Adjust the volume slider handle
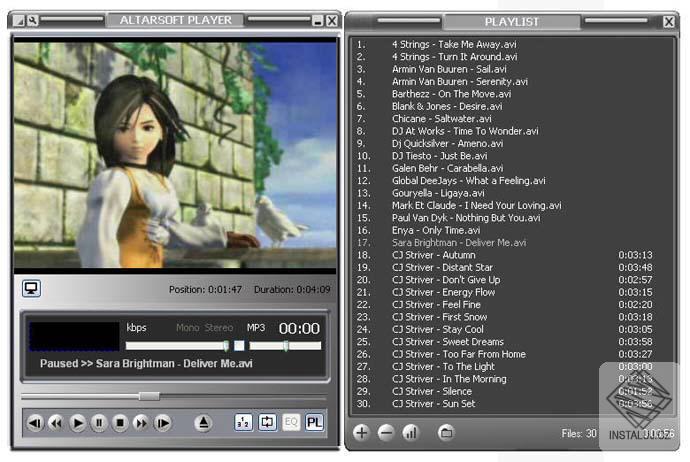 tap(226, 346)
